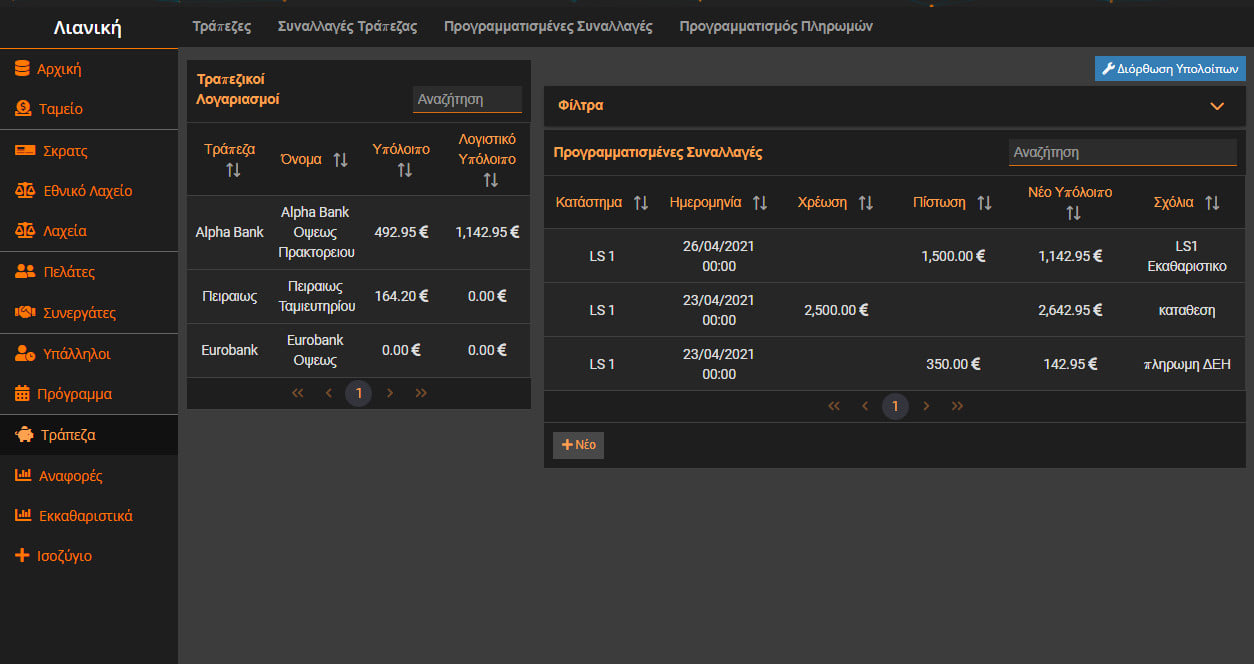
Task: Focus the bank accounts Αναζήτηση search field
Action: point(467,100)
